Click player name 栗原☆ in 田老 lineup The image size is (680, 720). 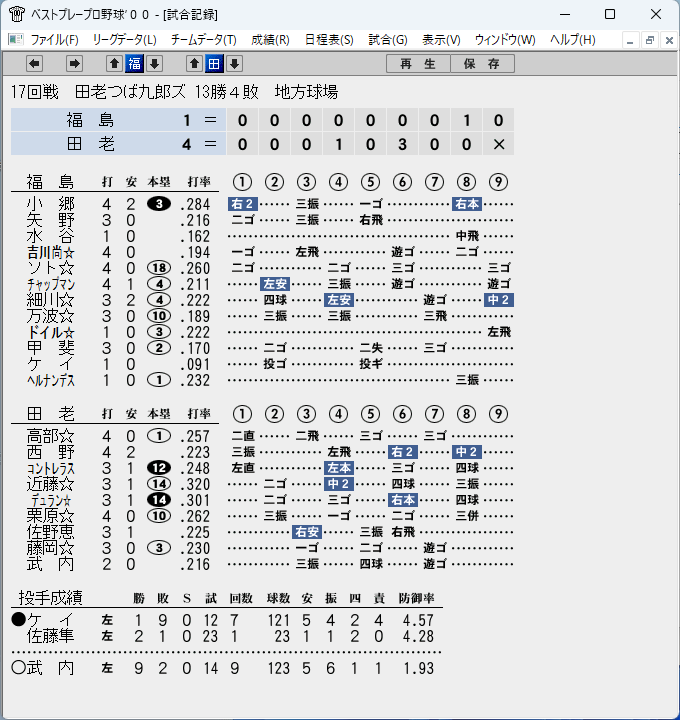51,516
